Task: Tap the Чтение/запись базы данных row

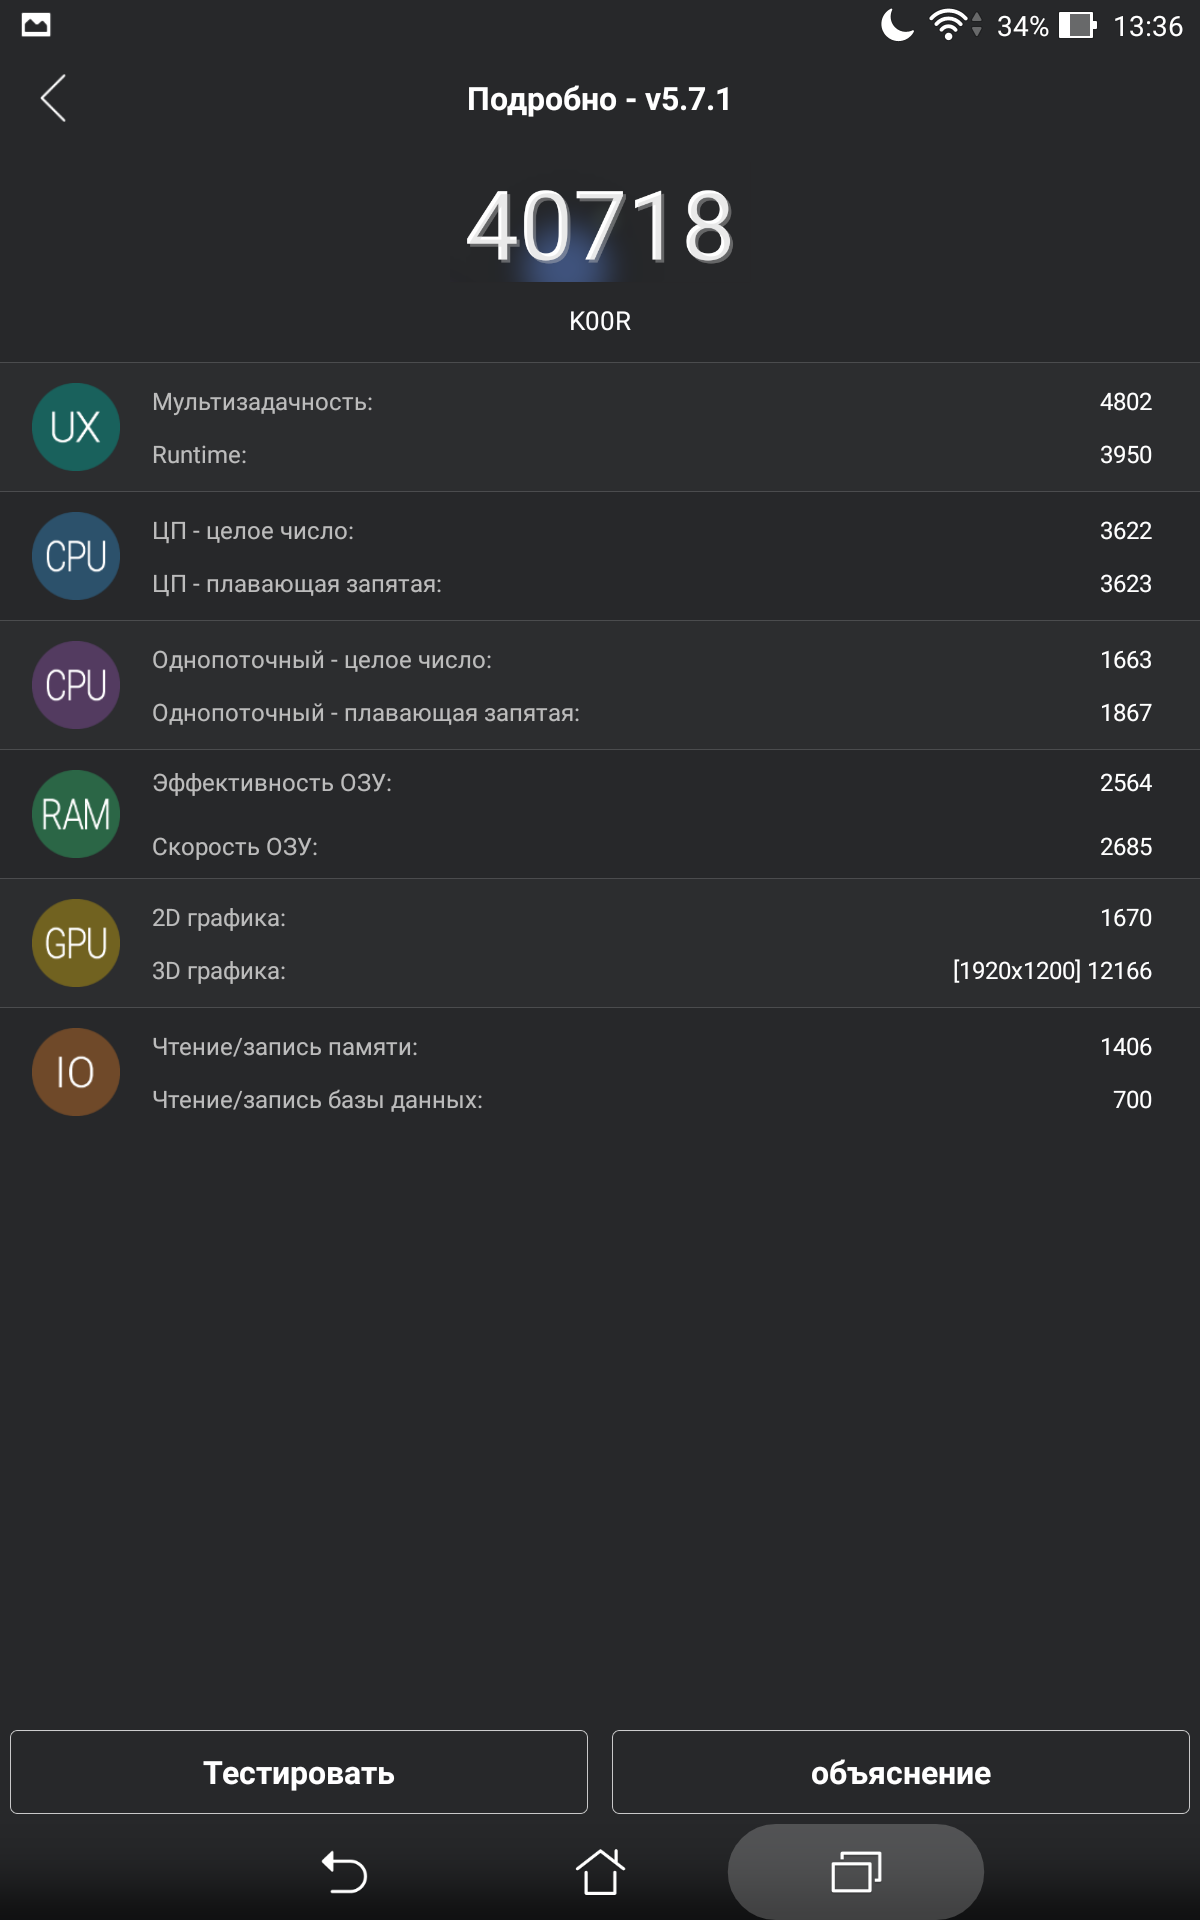Action: 650,1100
